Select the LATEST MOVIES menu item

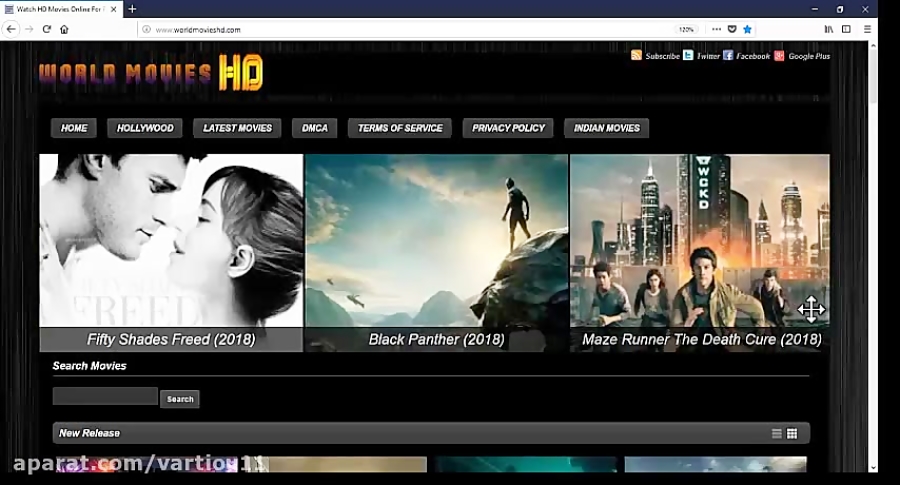coord(237,128)
